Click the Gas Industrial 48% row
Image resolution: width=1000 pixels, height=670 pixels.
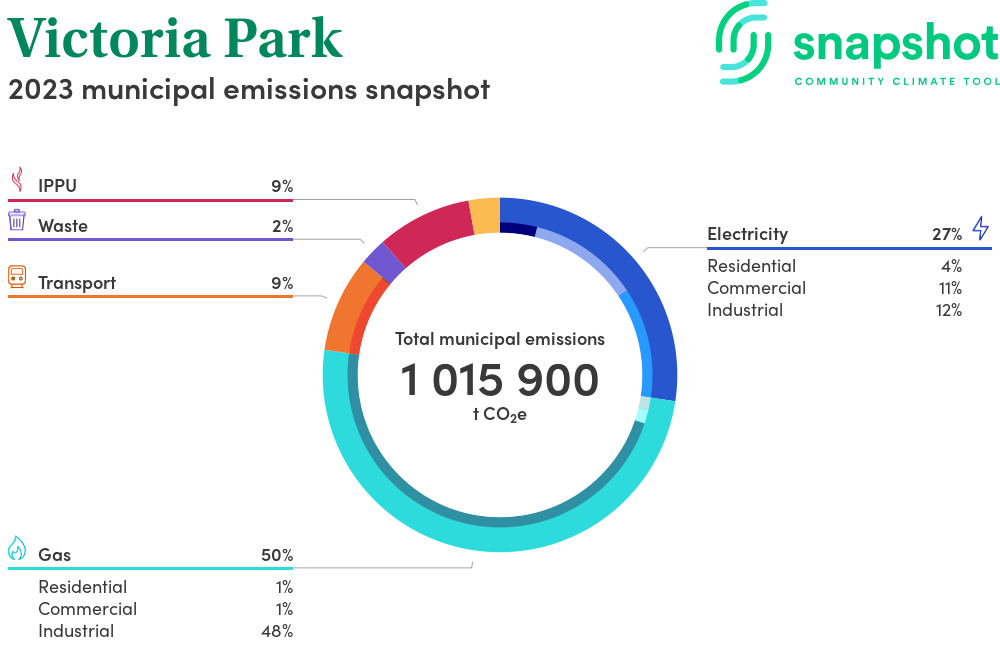pyautogui.click(x=165, y=631)
